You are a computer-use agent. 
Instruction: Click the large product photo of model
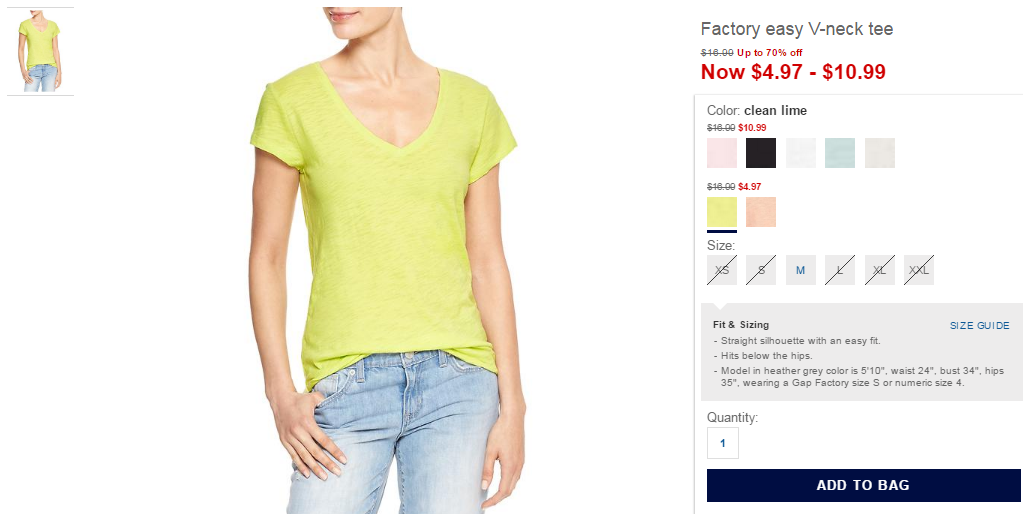[x=388, y=260]
